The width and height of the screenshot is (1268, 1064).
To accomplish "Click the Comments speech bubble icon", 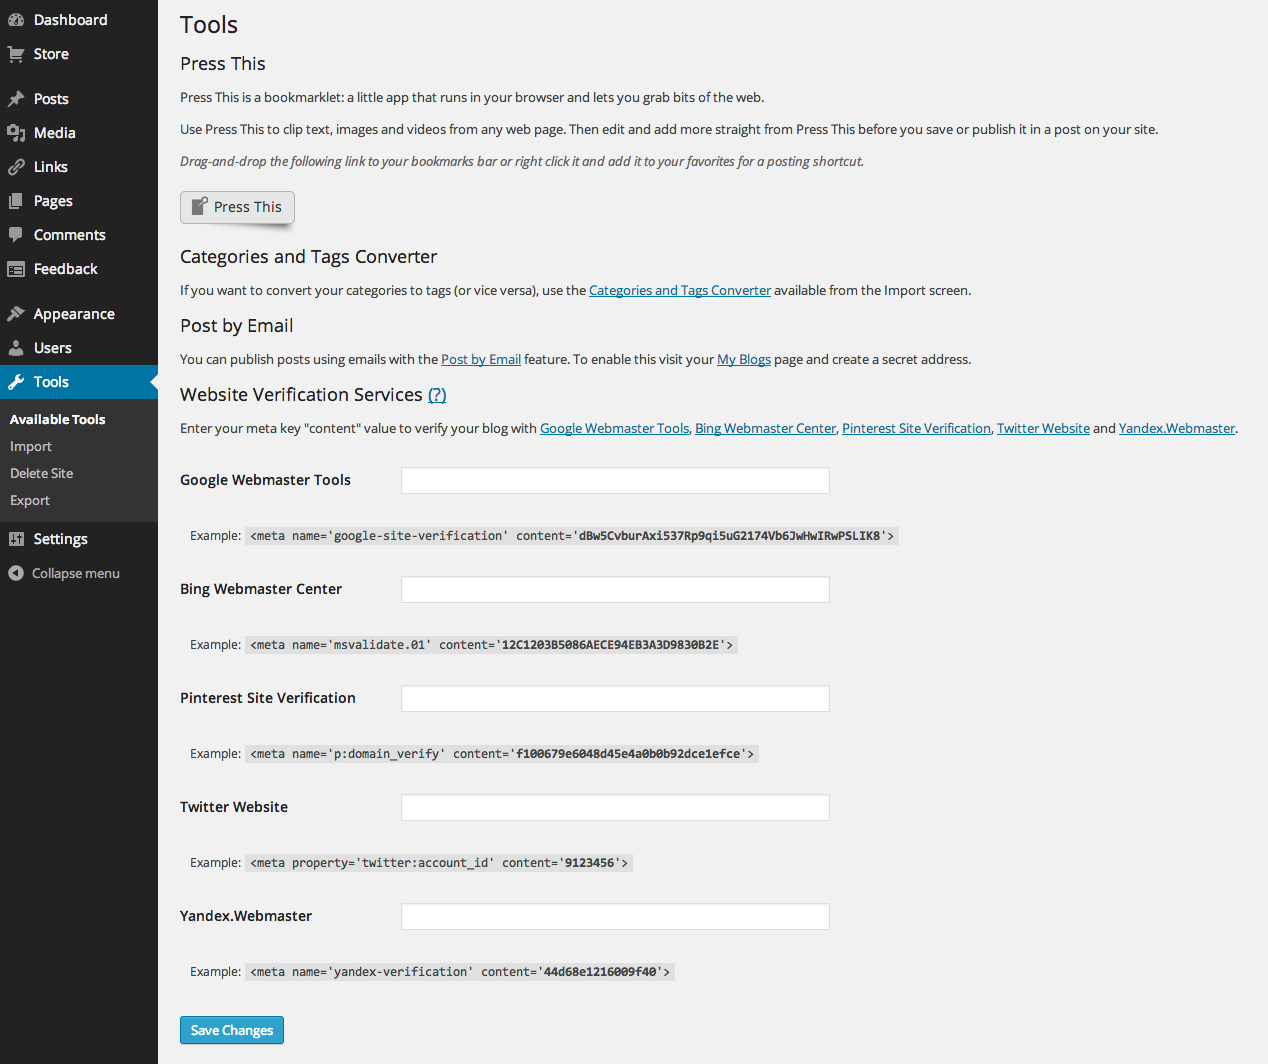I will 16,235.
